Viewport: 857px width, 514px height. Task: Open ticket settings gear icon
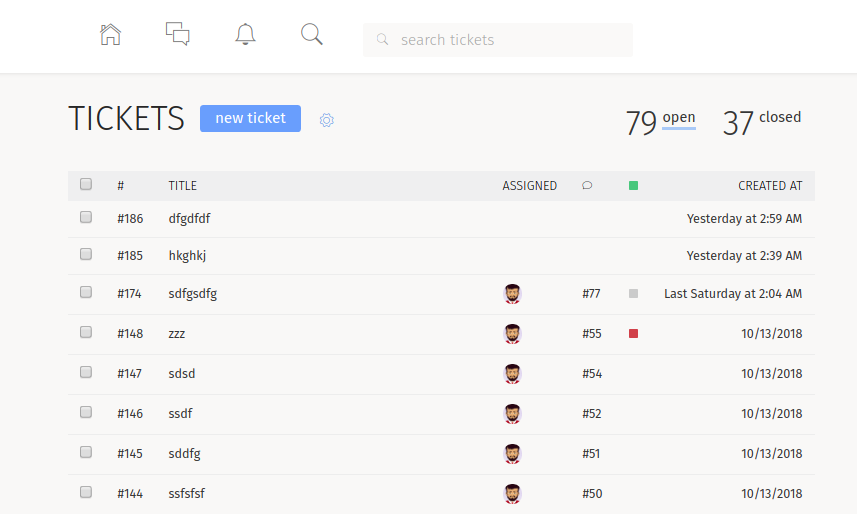[326, 120]
